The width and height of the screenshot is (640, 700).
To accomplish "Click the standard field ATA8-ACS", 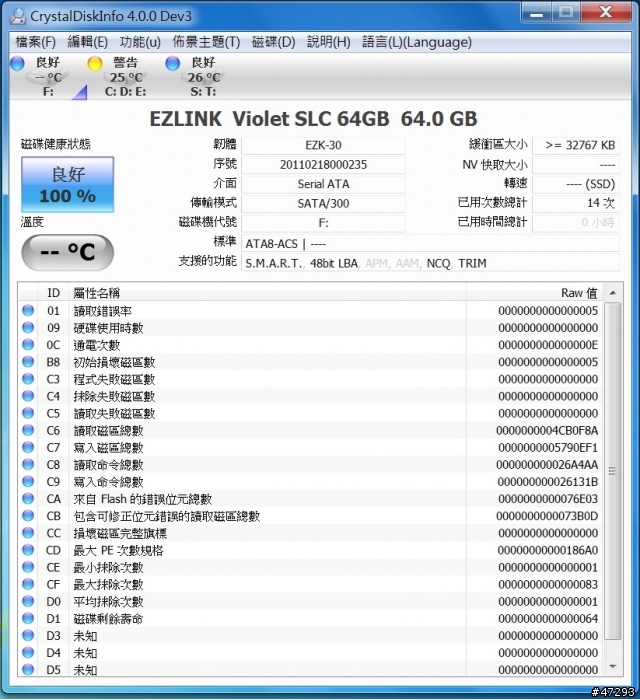I will pos(430,244).
